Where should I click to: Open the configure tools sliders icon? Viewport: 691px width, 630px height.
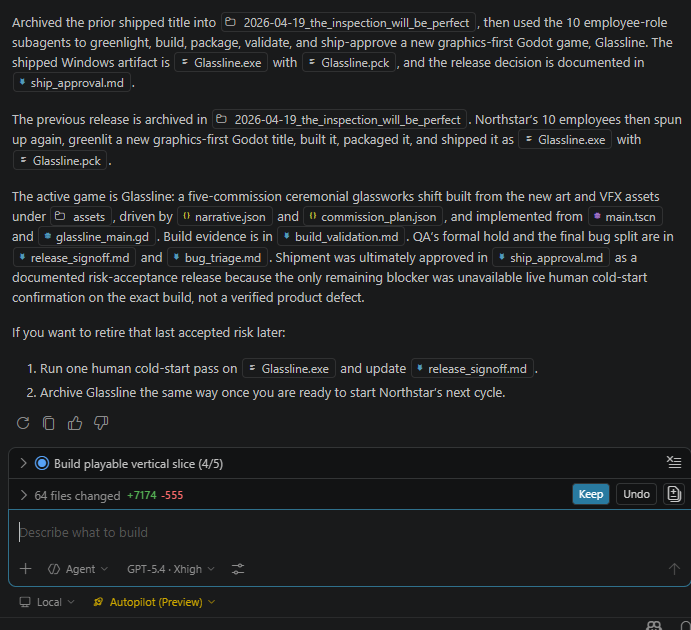point(238,569)
